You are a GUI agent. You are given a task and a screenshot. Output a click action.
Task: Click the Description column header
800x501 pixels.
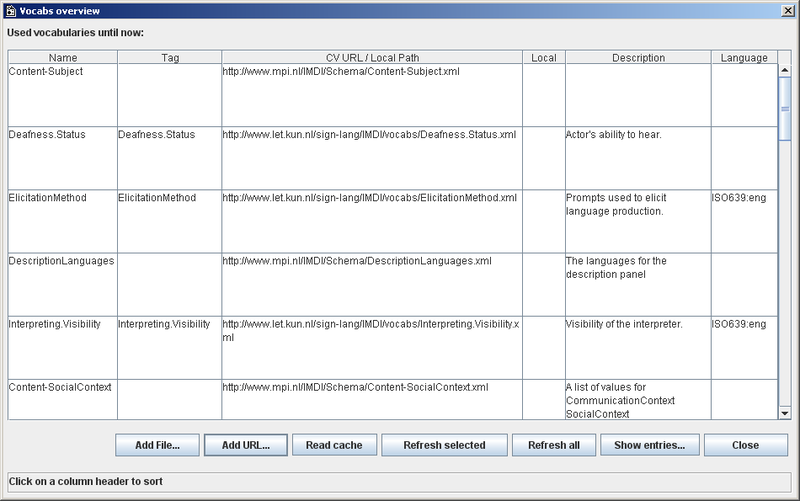click(637, 58)
